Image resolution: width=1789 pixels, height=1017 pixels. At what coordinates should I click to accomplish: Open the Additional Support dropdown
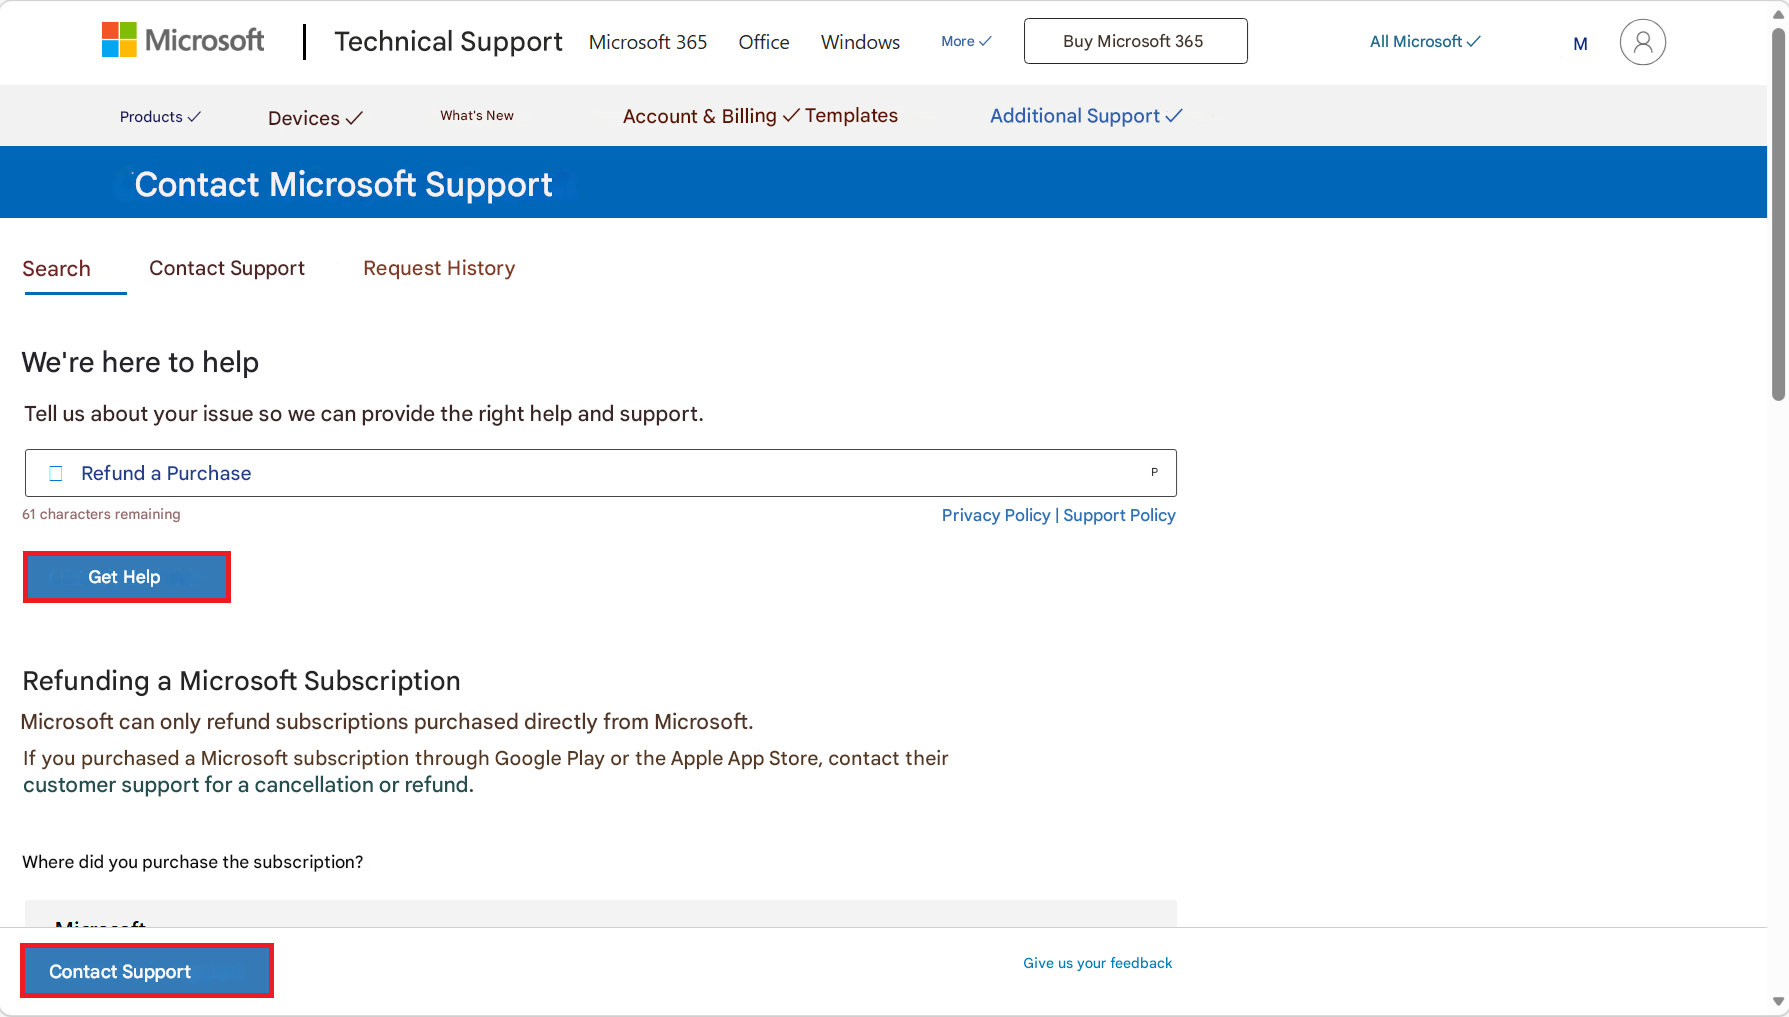[1086, 115]
